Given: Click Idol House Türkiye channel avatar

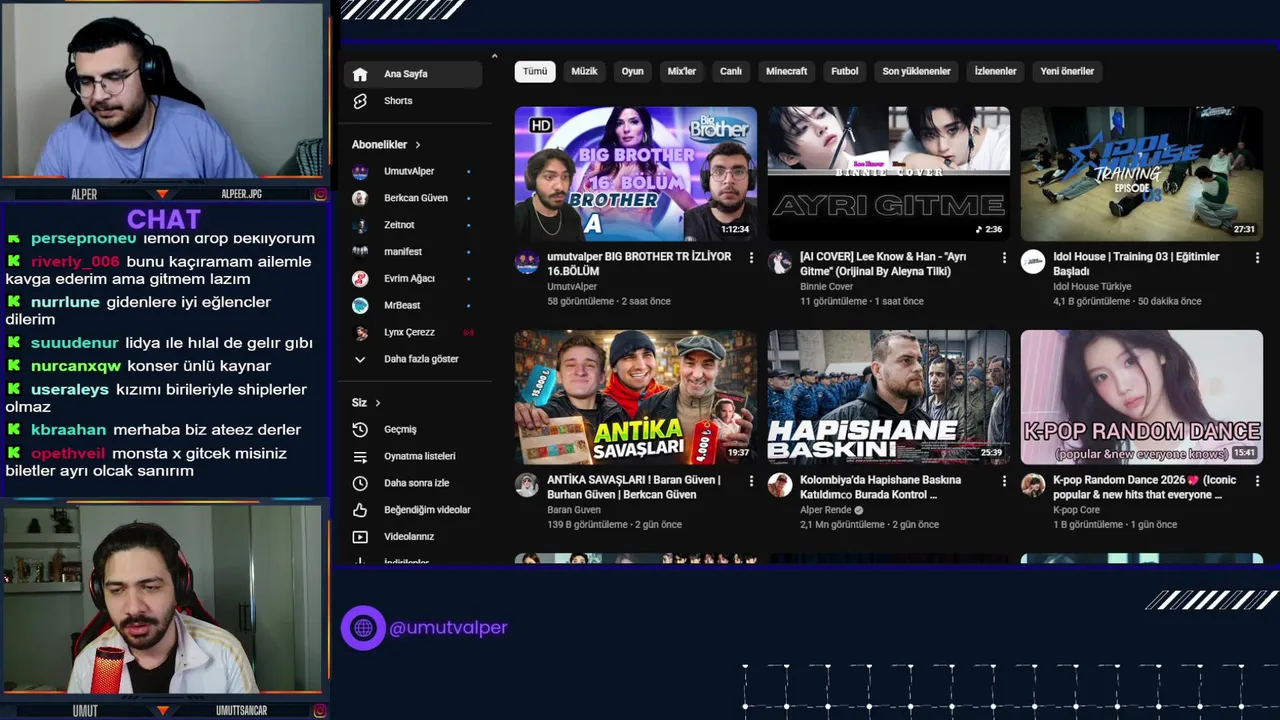Looking at the screenshot, I should tap(1033, 262).
